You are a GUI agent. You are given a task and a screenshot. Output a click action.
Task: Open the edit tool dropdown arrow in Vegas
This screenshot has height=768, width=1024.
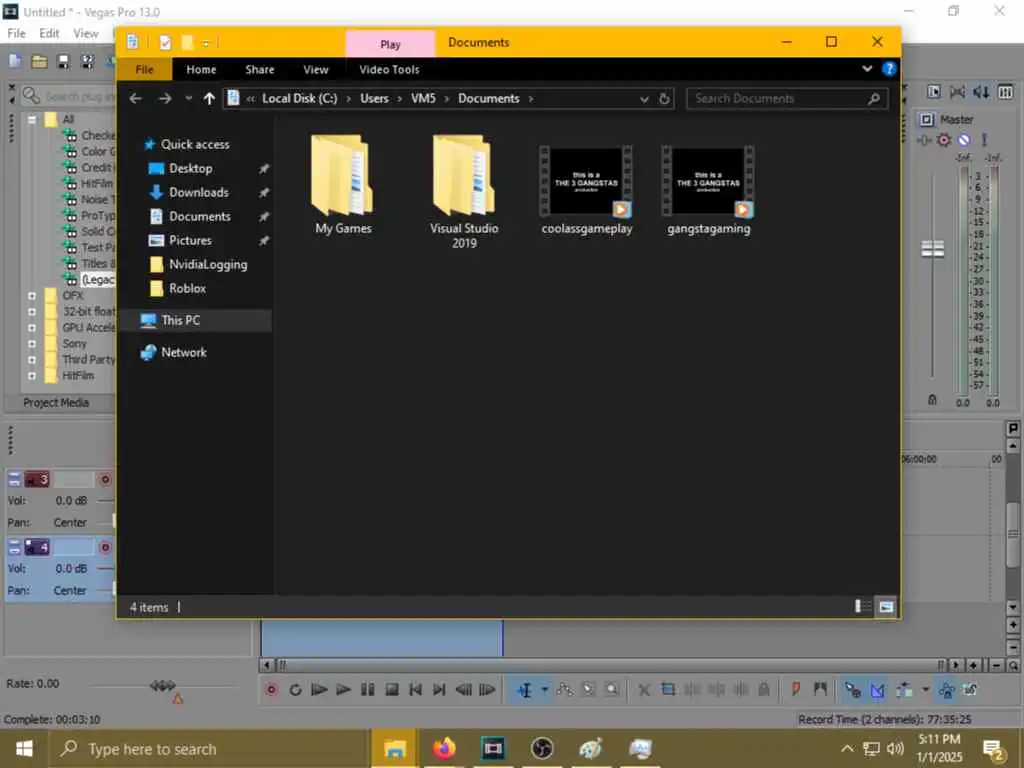click(x=544, y=690)
